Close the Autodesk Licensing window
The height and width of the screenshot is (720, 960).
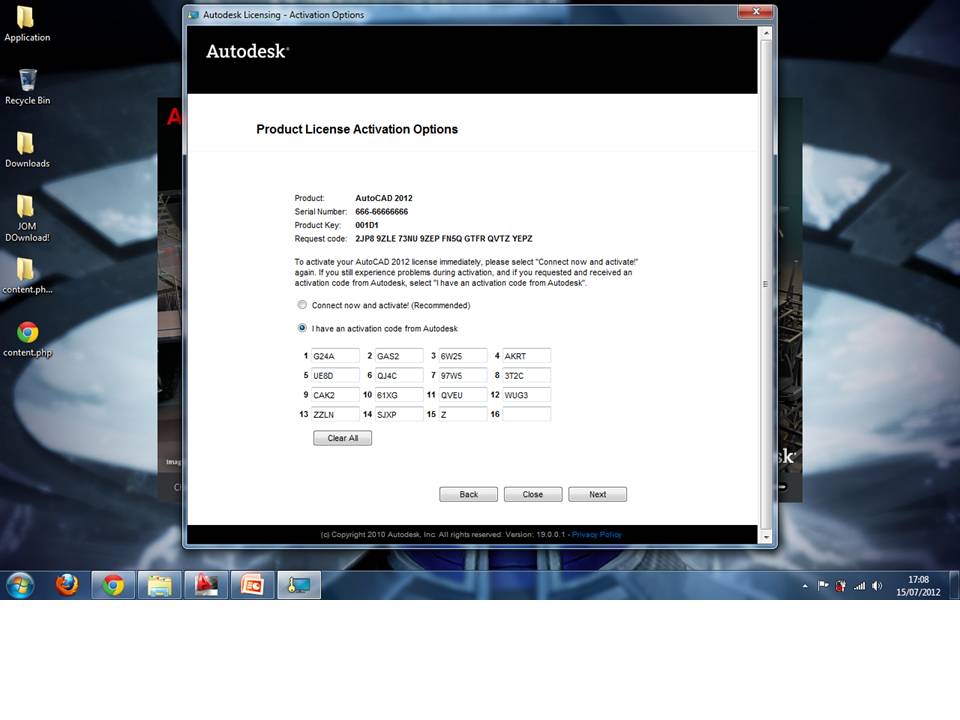(x=756, y=12)
